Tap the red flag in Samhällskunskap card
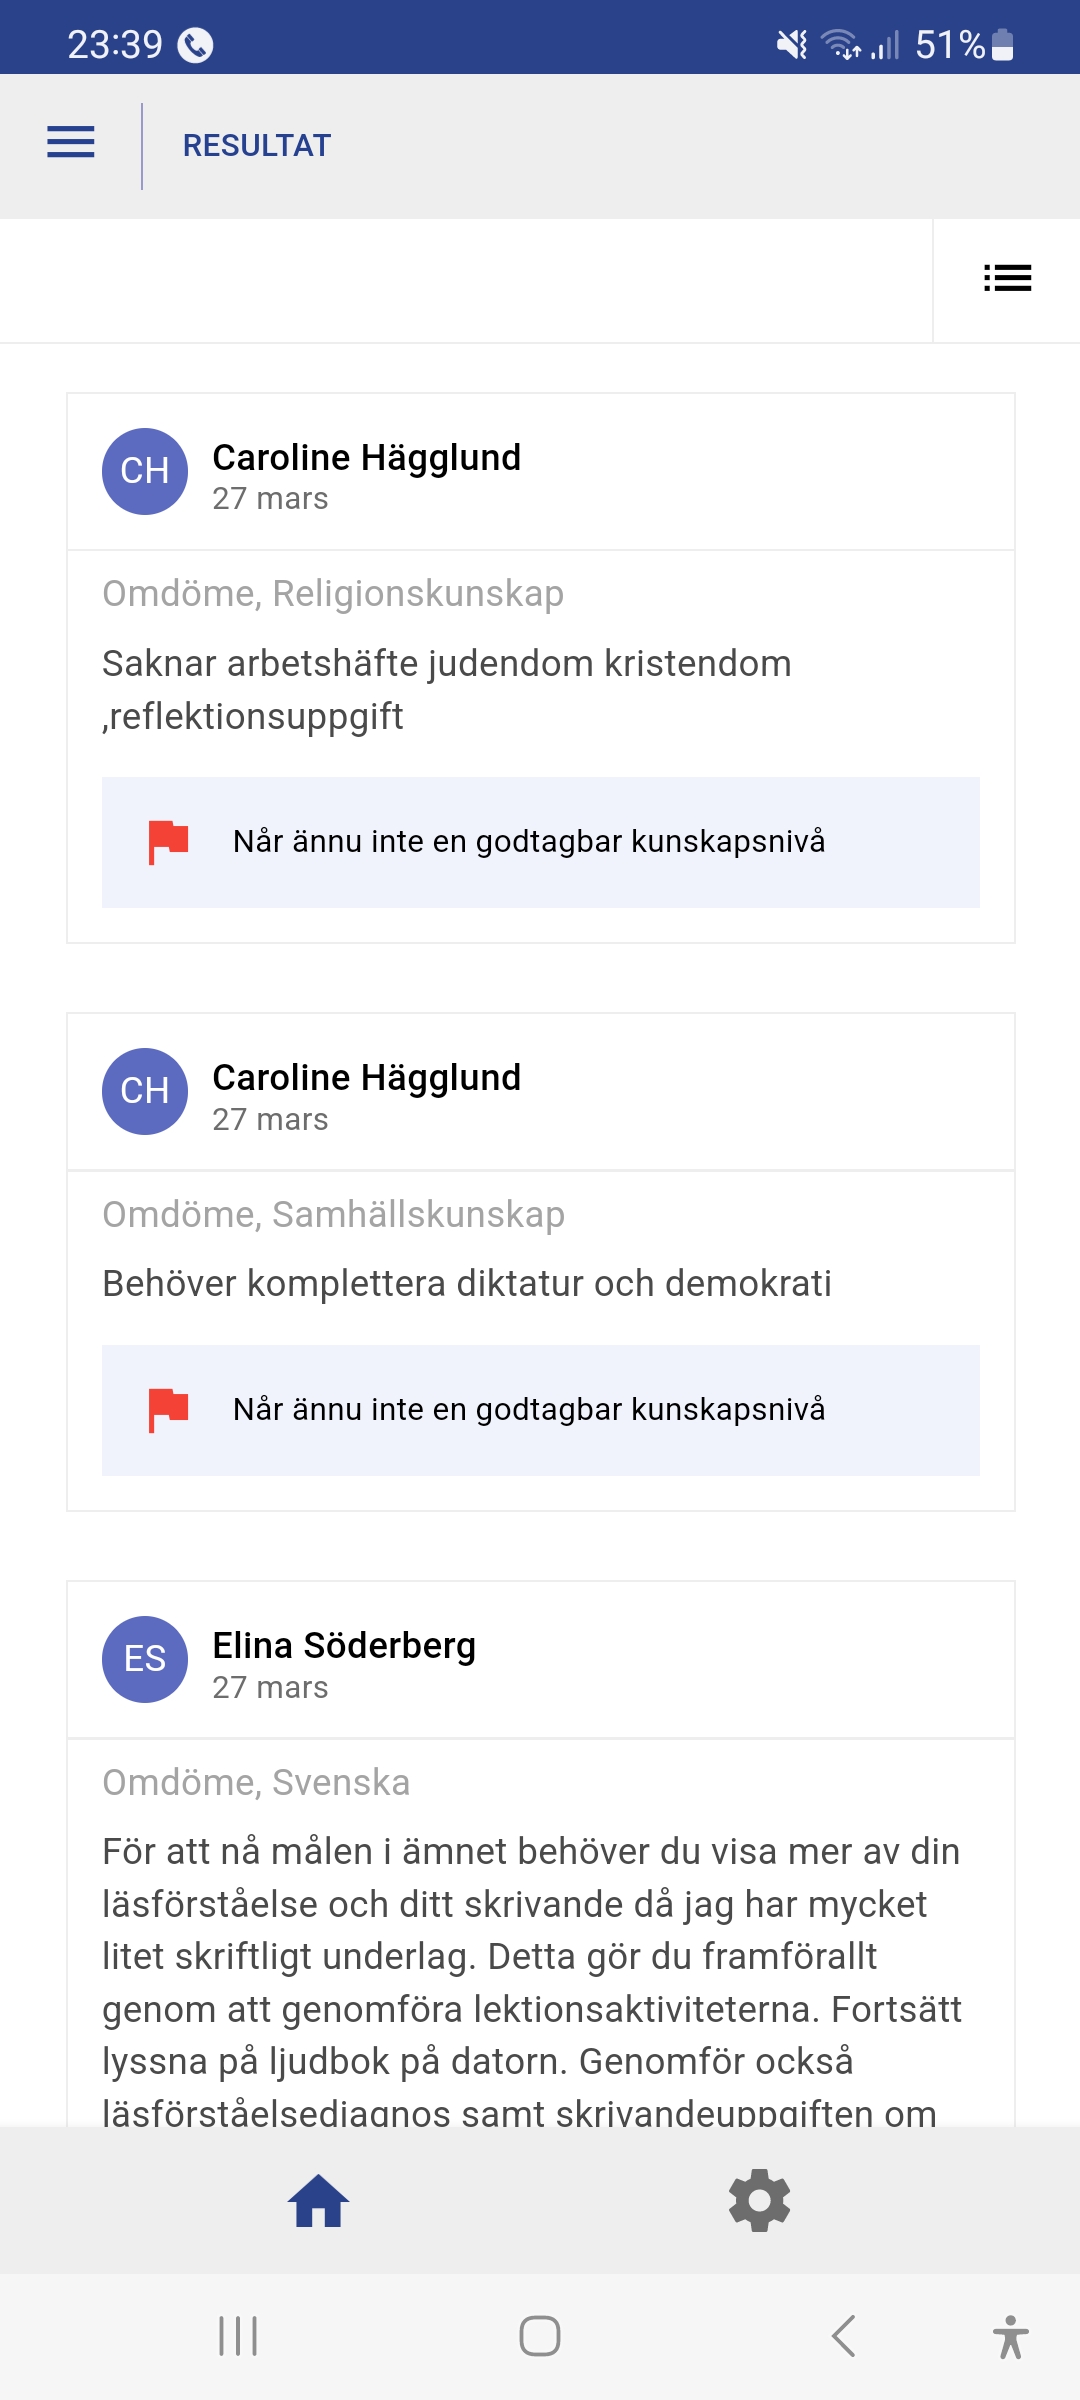The image size is (1080, 2400). (168, 1409)
